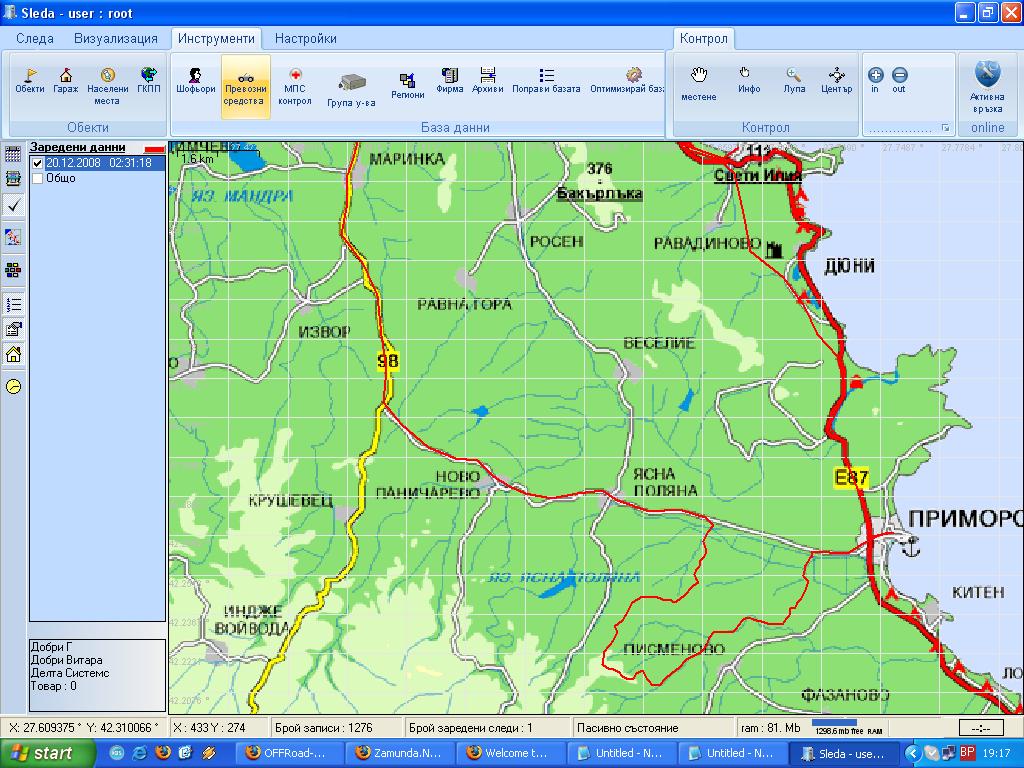Click the Гараж garage icon
This screenshot has width=1024, height=768.
click(66, 81)
